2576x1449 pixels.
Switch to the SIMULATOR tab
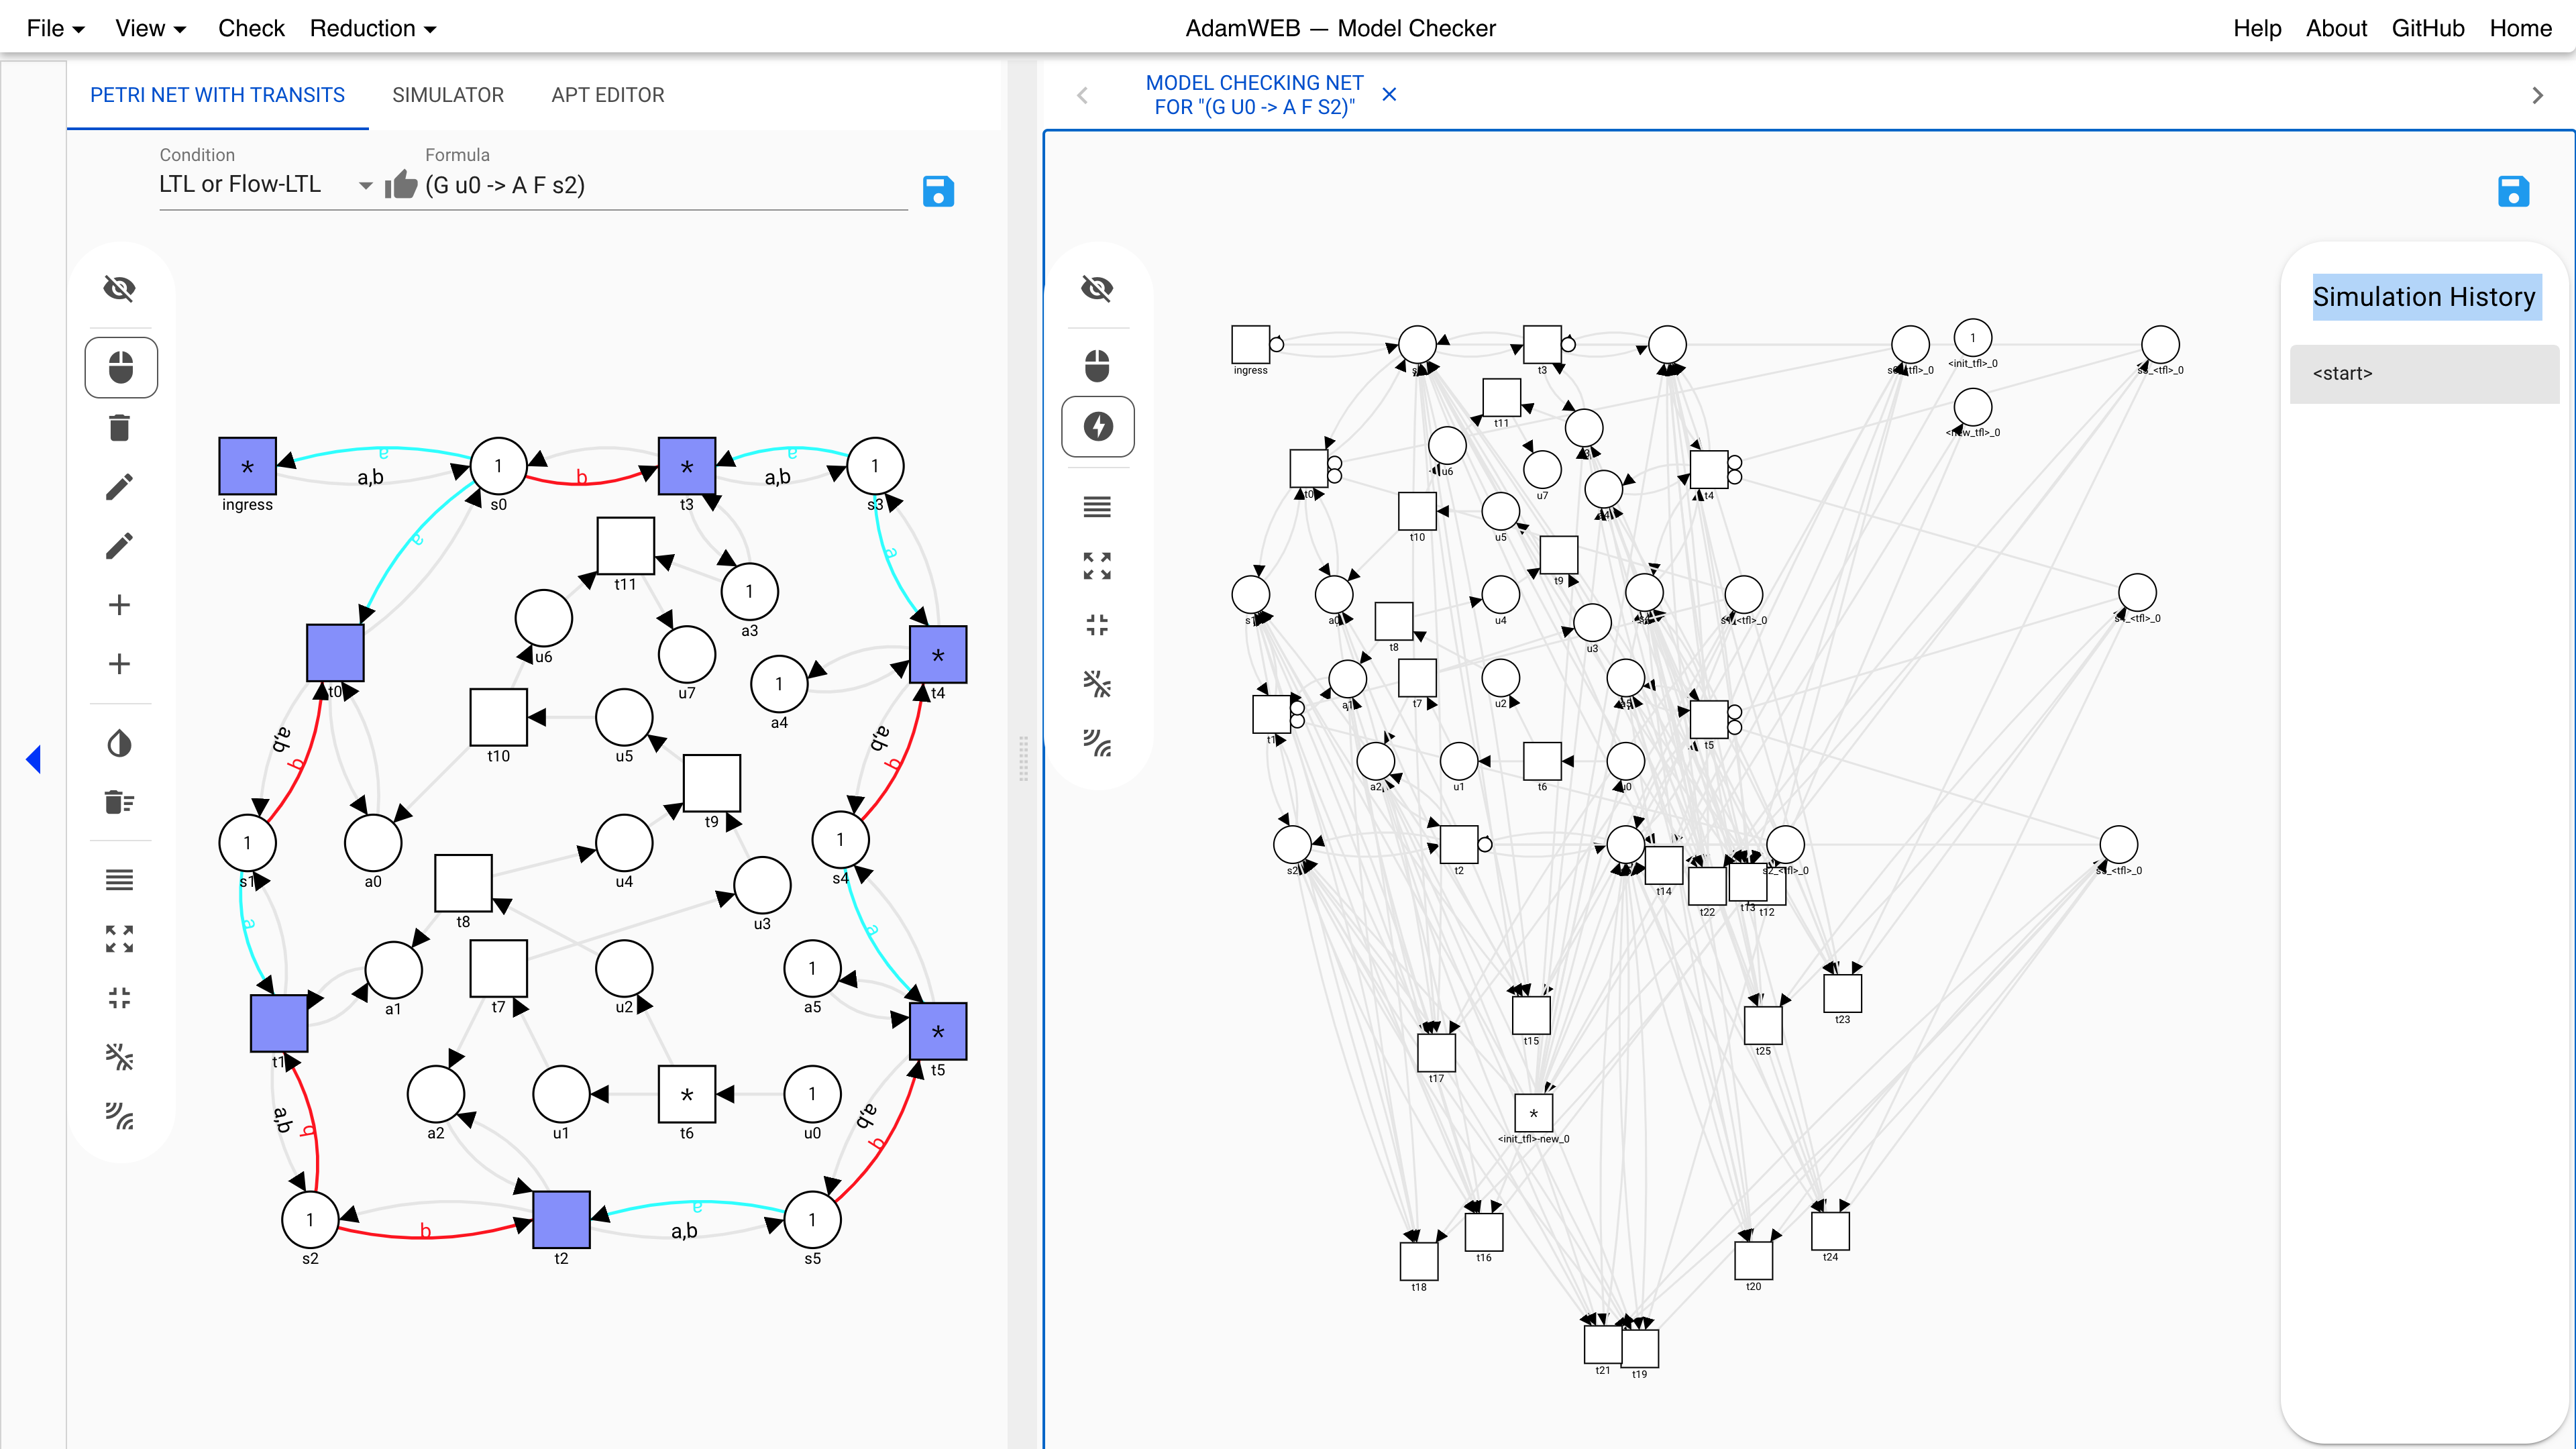tap(447, 94)
